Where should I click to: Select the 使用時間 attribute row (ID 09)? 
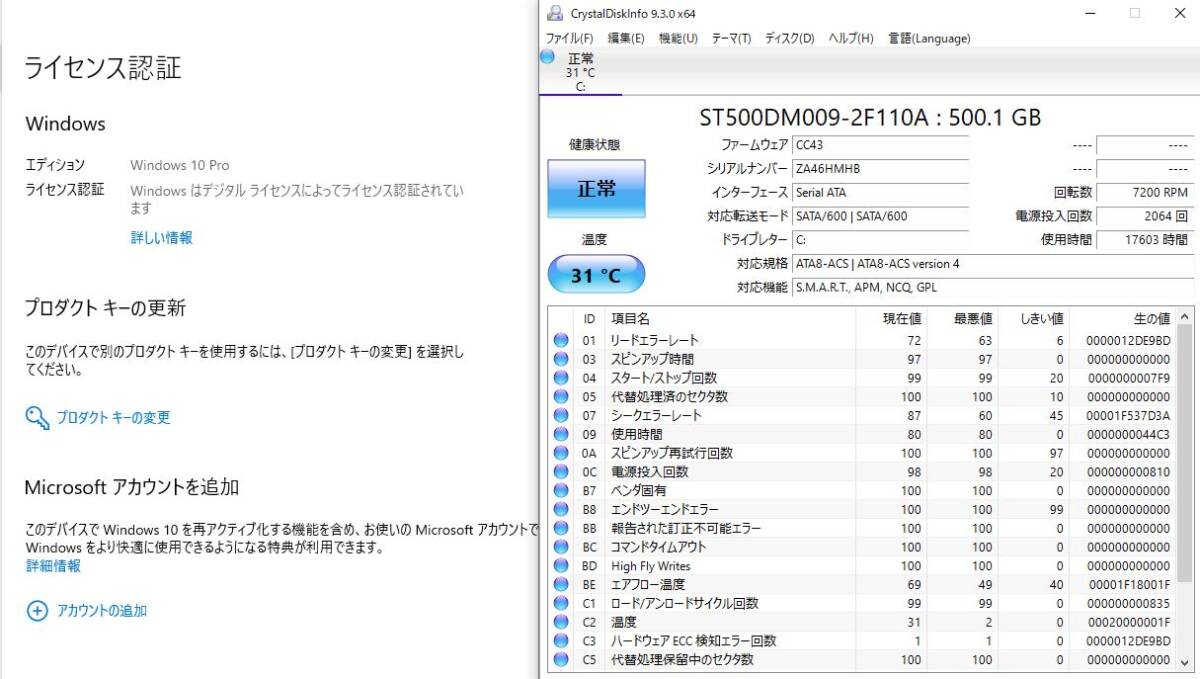tap(862, 435)
